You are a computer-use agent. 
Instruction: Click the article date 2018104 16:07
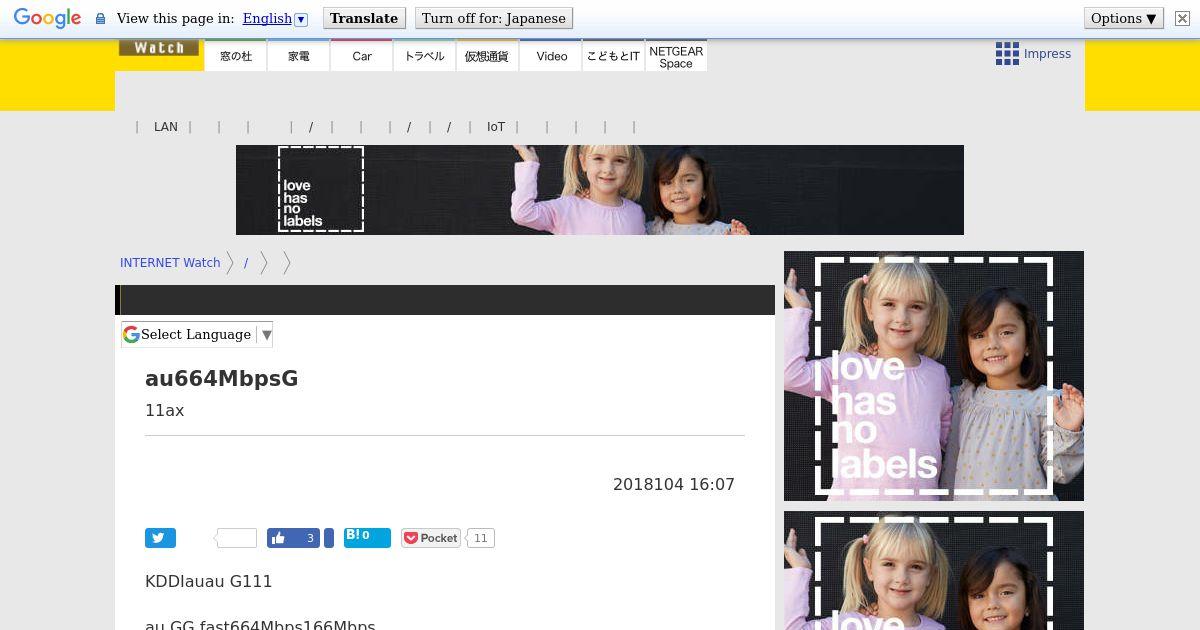pos(674,485)
